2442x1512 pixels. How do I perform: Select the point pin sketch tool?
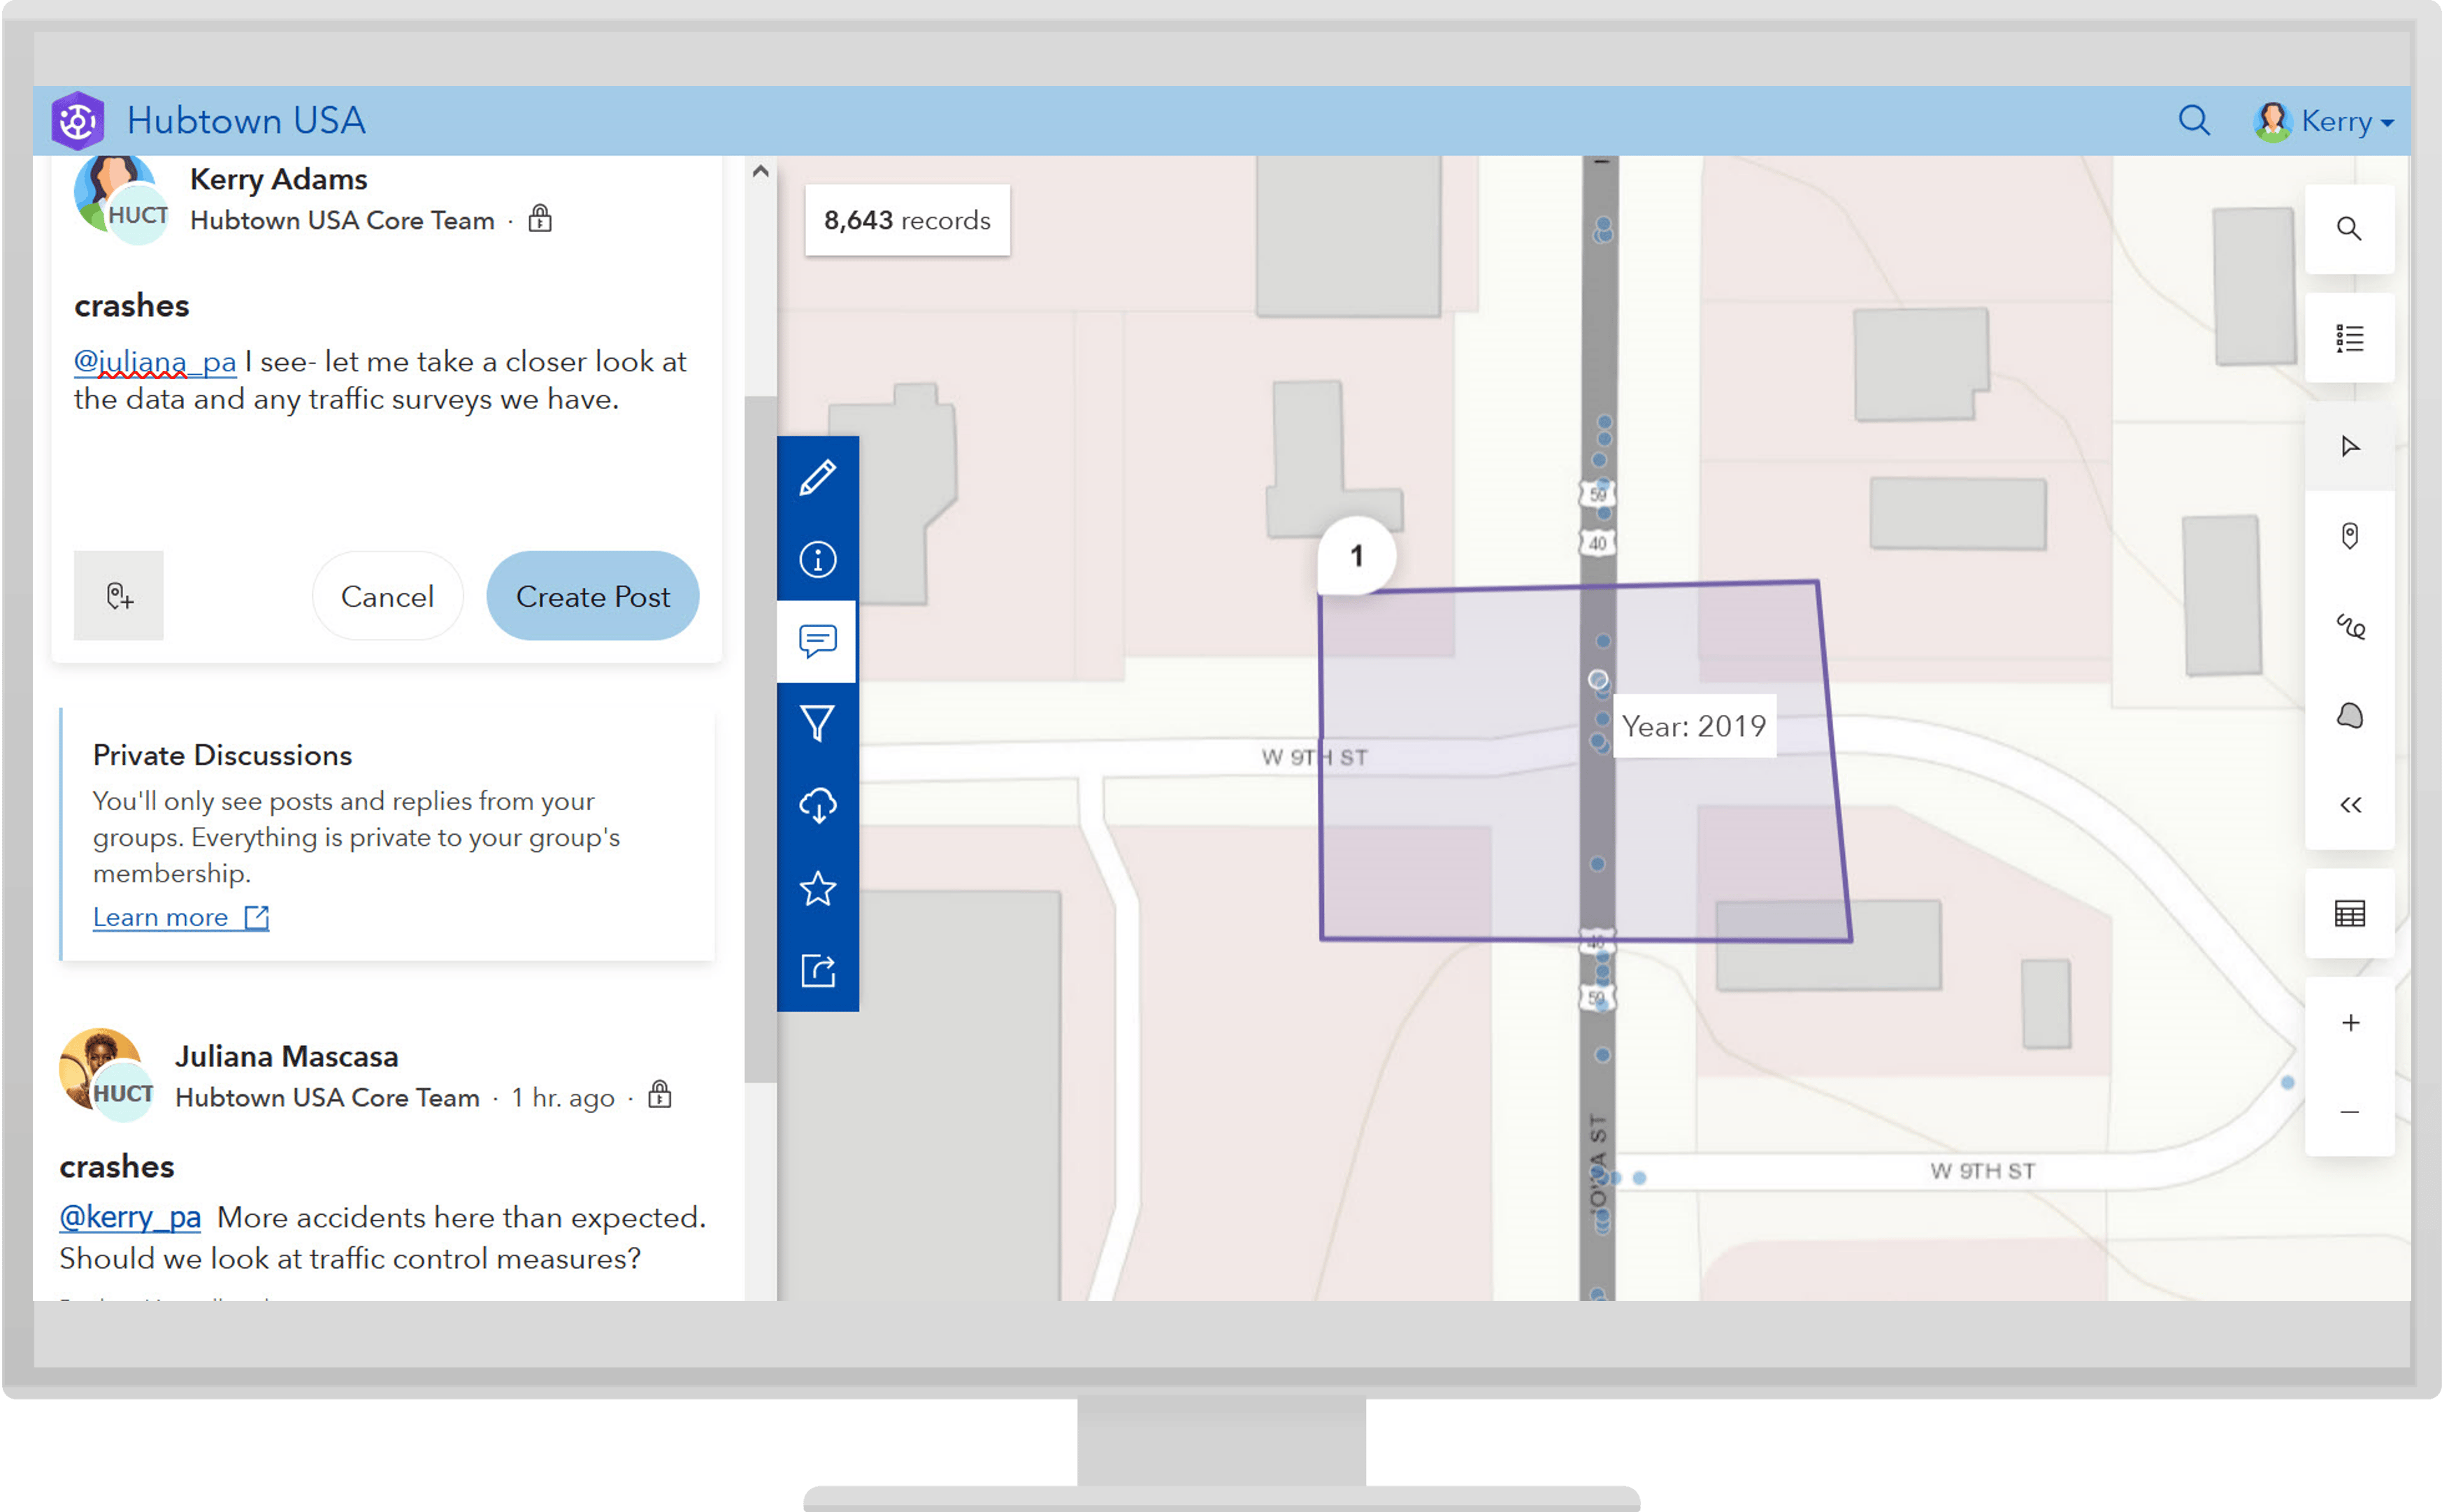click(x=2349, y=536)
